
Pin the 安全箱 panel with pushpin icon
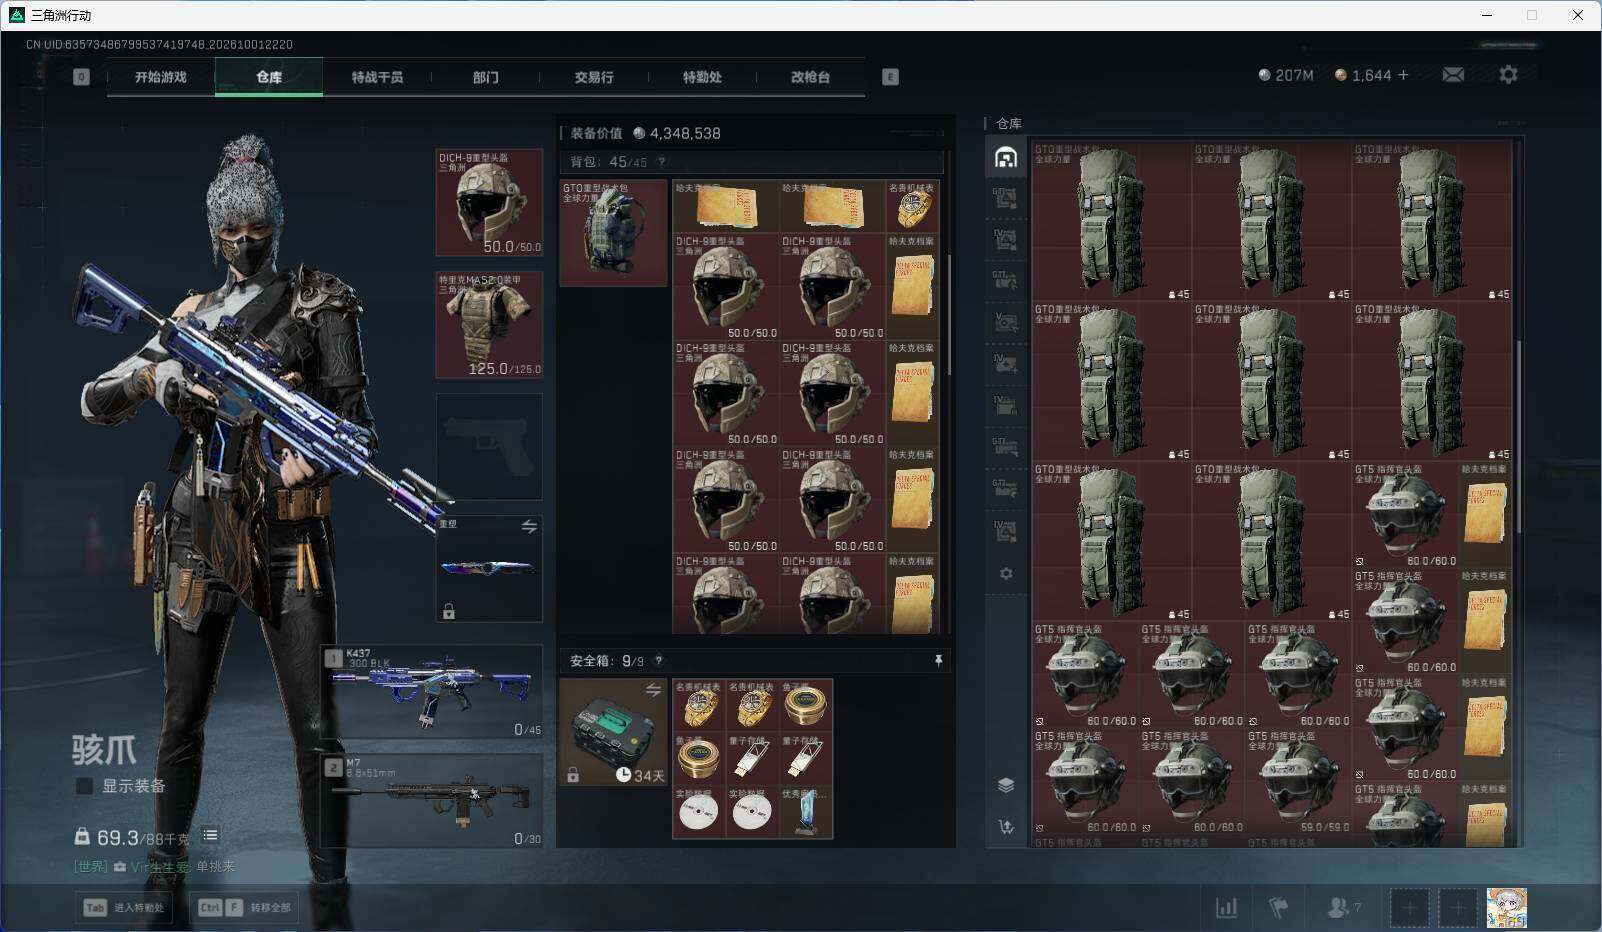coord(938,661)
